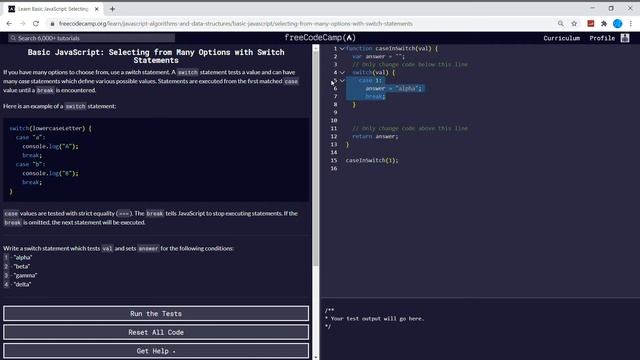The width and height of the screenshot is (640, 360).
Task: Restore down the browser window
Action: coord(611,8)
